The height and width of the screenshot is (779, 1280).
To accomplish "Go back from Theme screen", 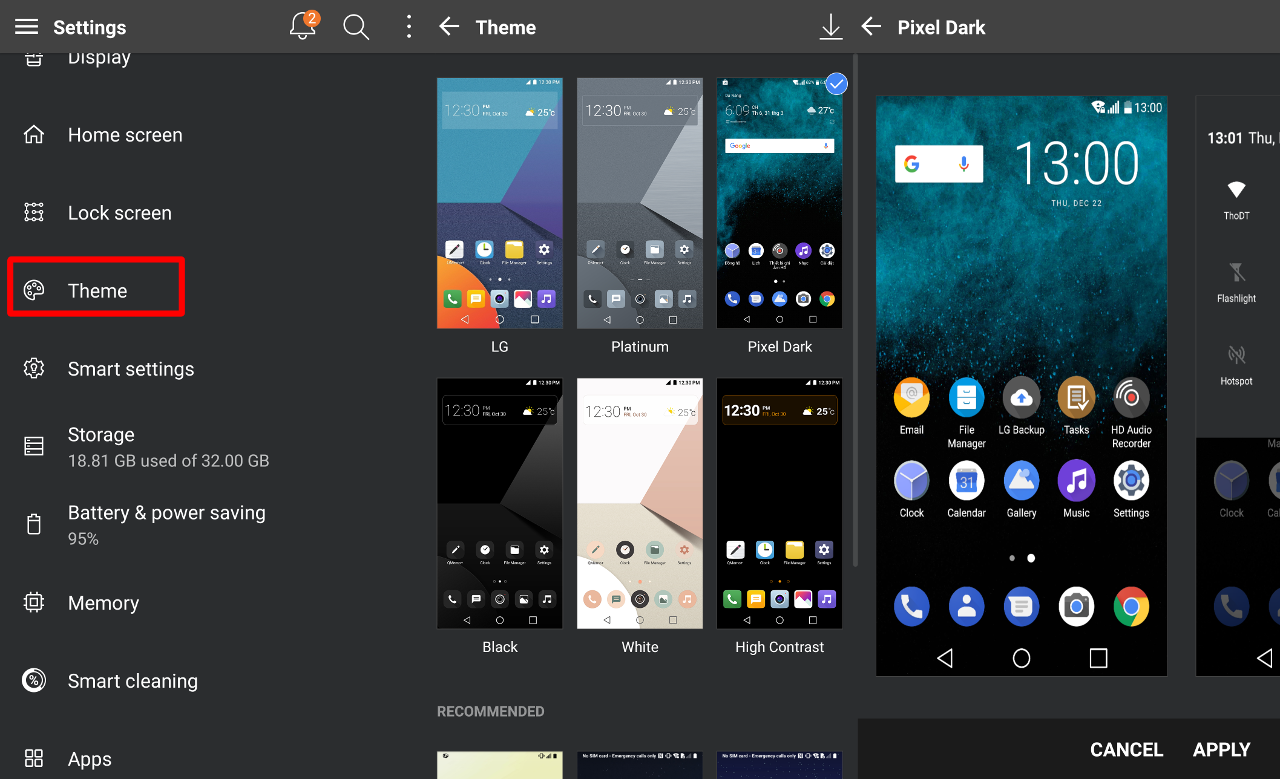I will pyautogui.click(x=449, y=27).
